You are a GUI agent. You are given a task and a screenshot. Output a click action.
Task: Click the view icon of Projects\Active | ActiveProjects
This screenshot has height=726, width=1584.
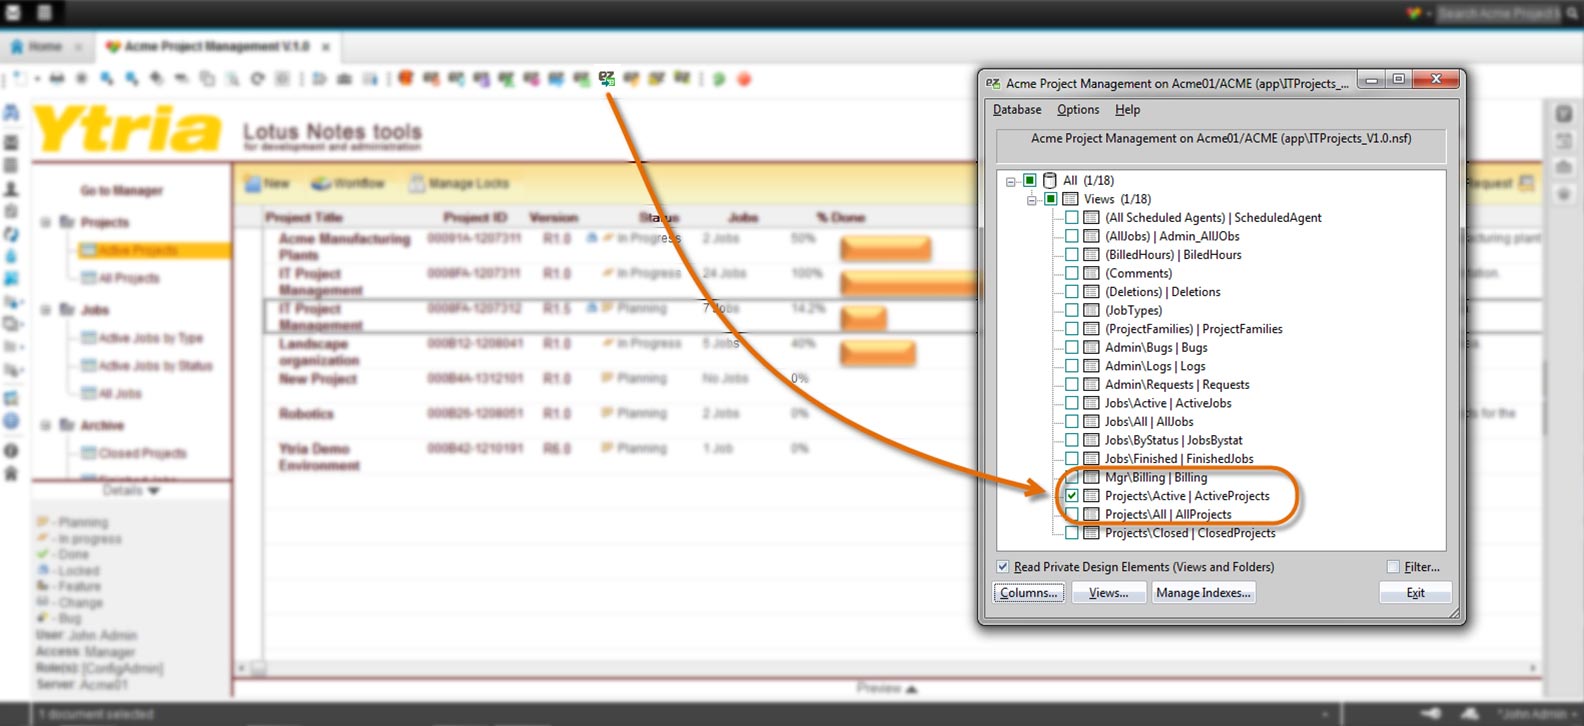(1091, 496)
